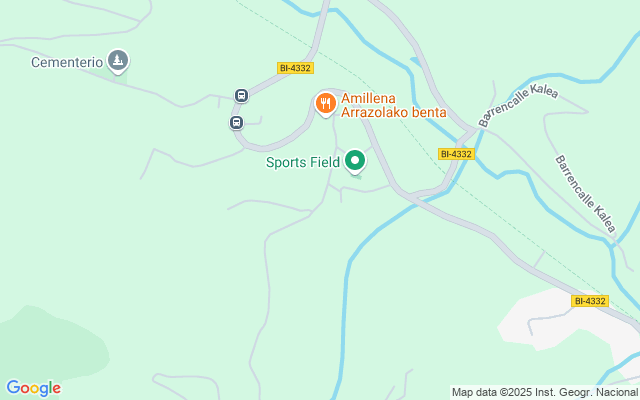Select the orange restaurant fork-and-knife pin
The height and width of the screenshot is (400, 640).
coord(325,104)
